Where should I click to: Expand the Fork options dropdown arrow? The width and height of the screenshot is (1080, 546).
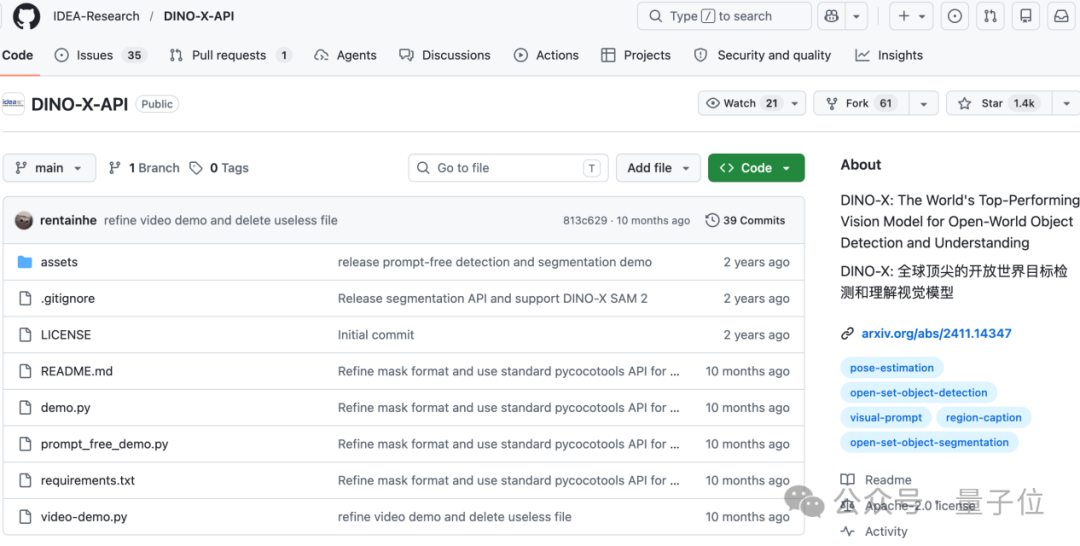[924, 103]
